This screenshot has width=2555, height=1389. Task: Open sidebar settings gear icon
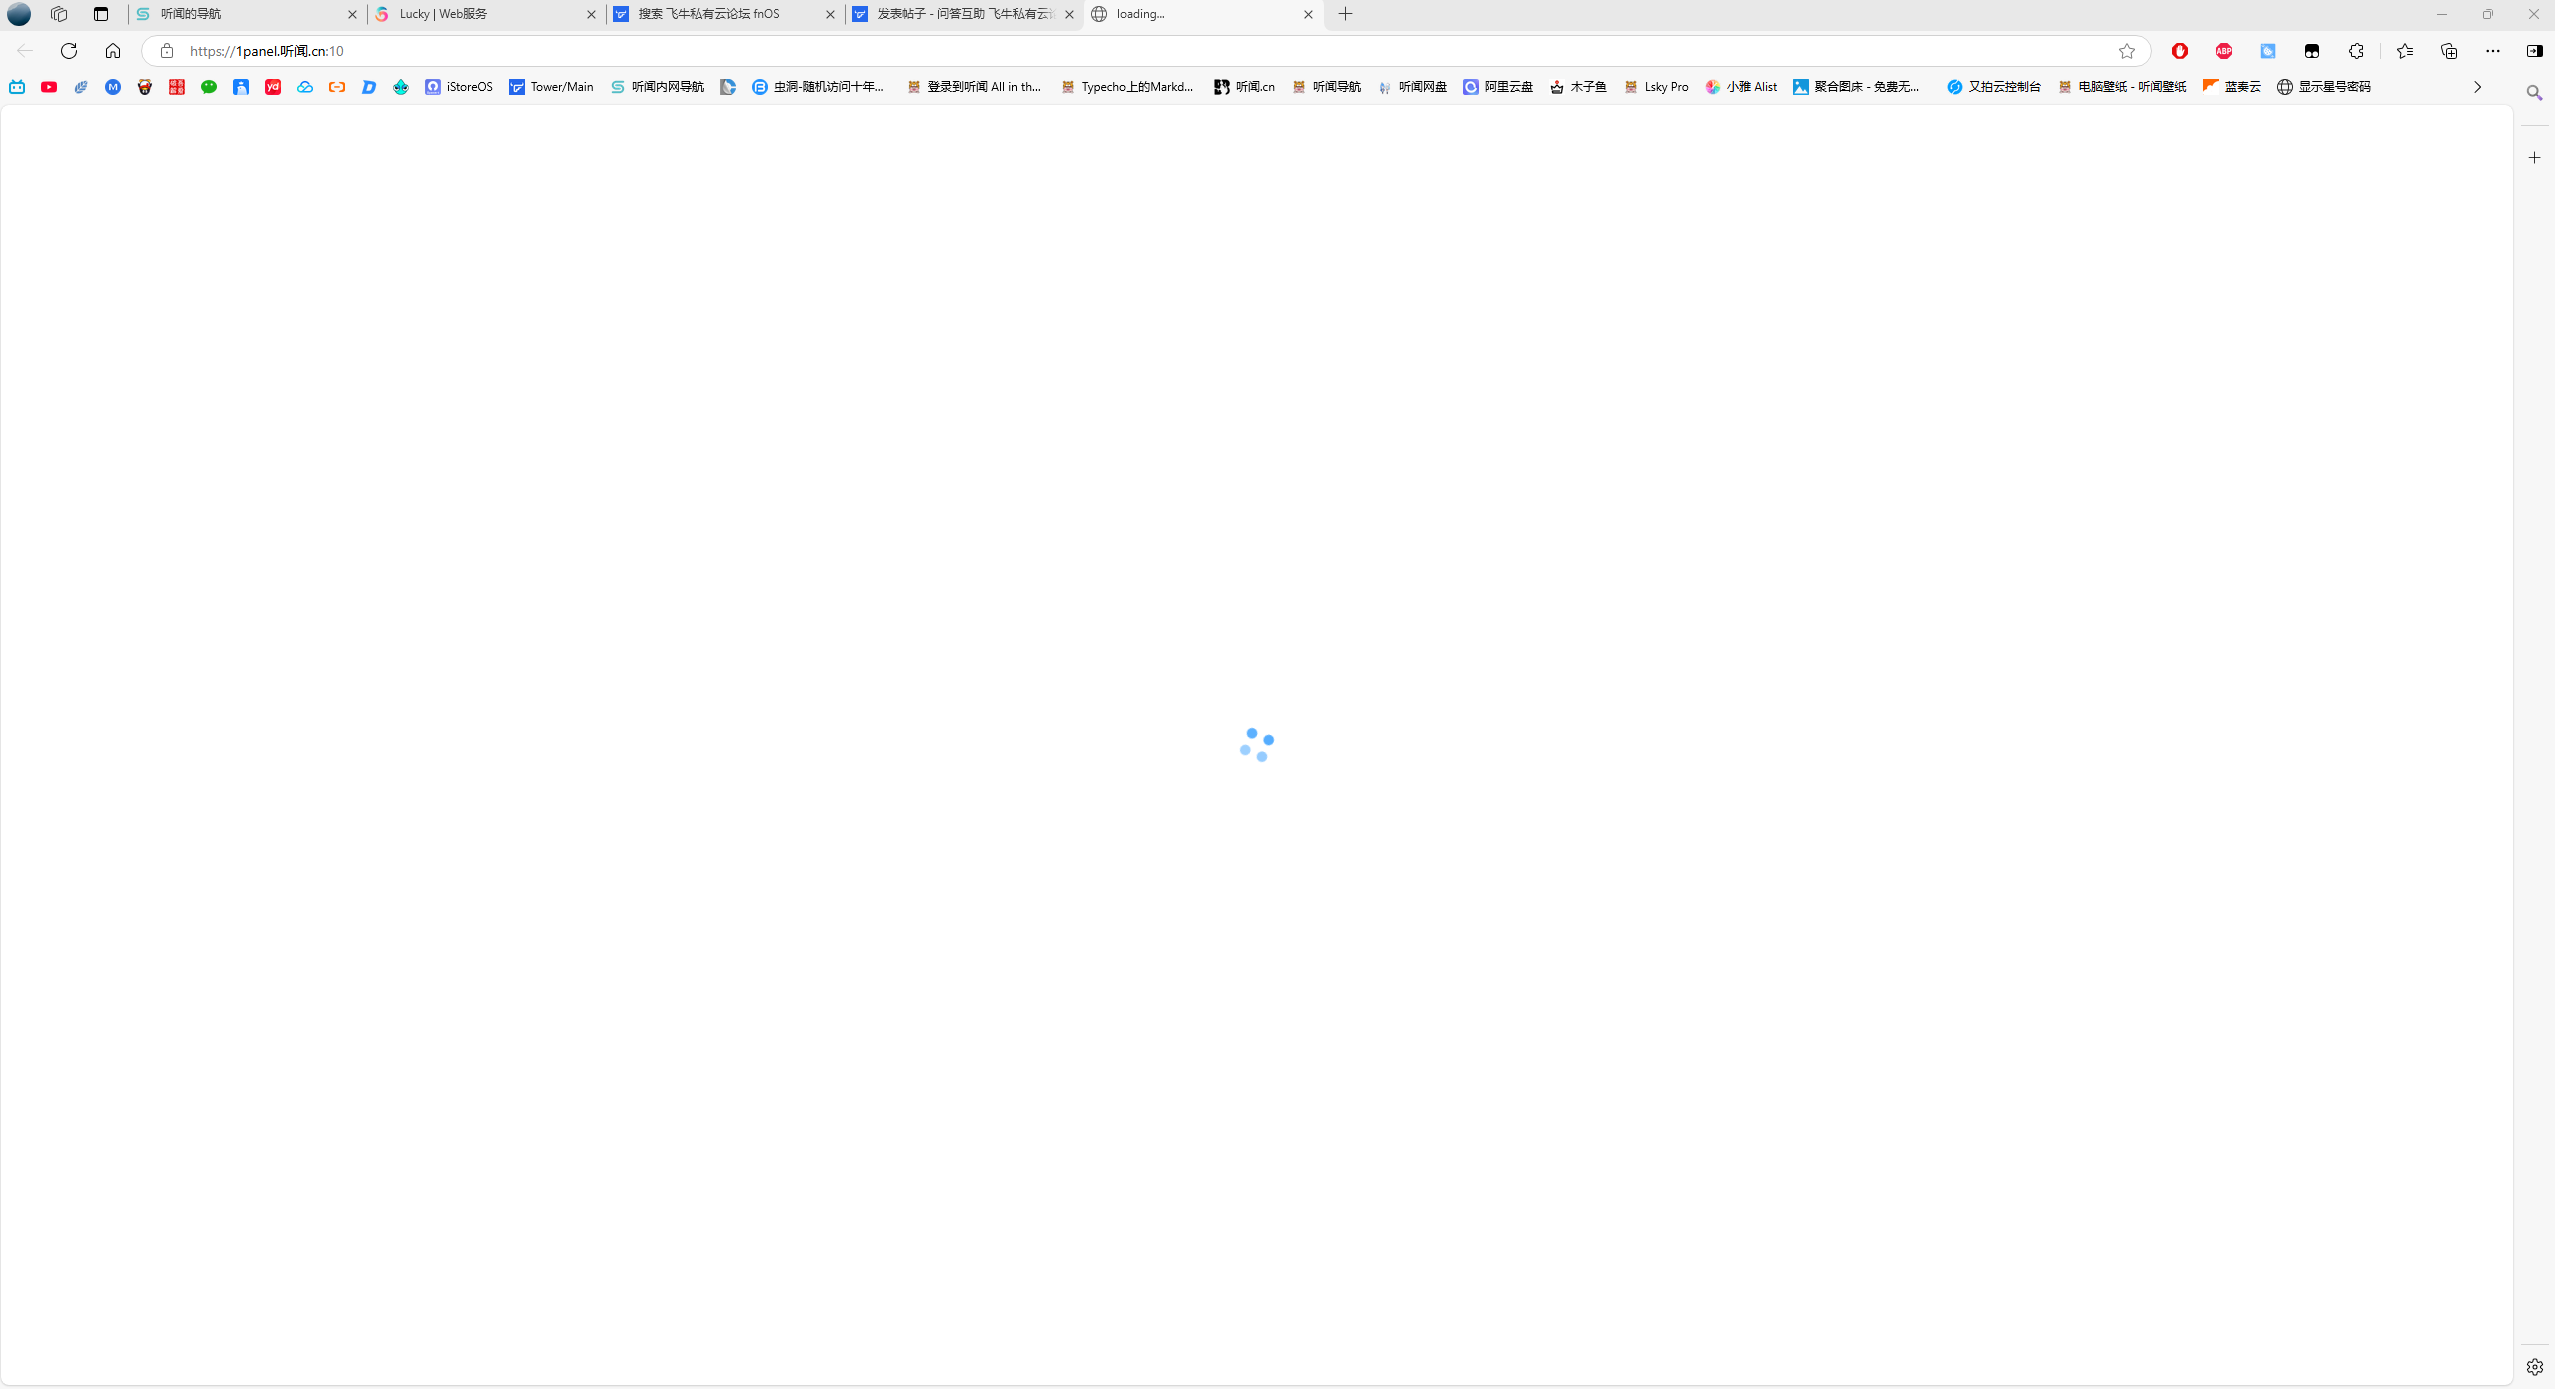pos(2535,1367)
